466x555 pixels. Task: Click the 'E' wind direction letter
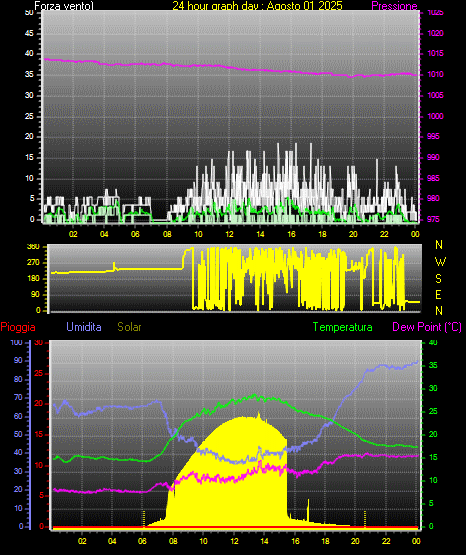438,294
